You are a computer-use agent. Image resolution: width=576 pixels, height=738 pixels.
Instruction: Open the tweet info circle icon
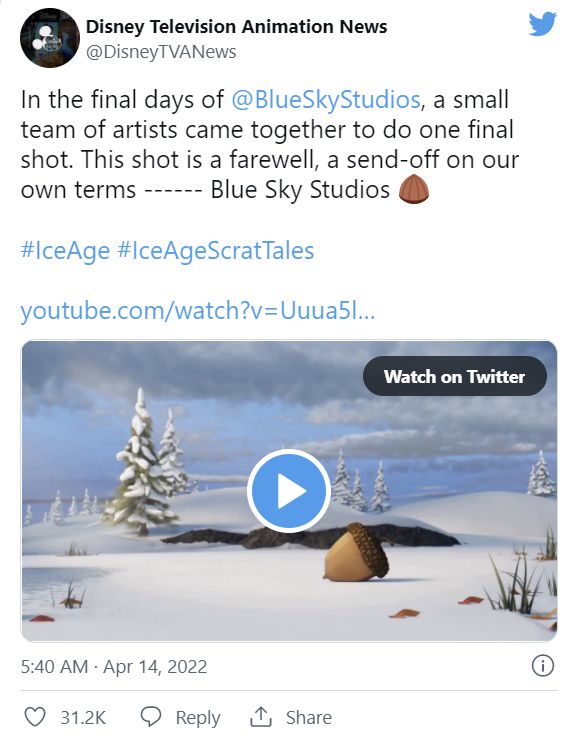coord(543,666)
